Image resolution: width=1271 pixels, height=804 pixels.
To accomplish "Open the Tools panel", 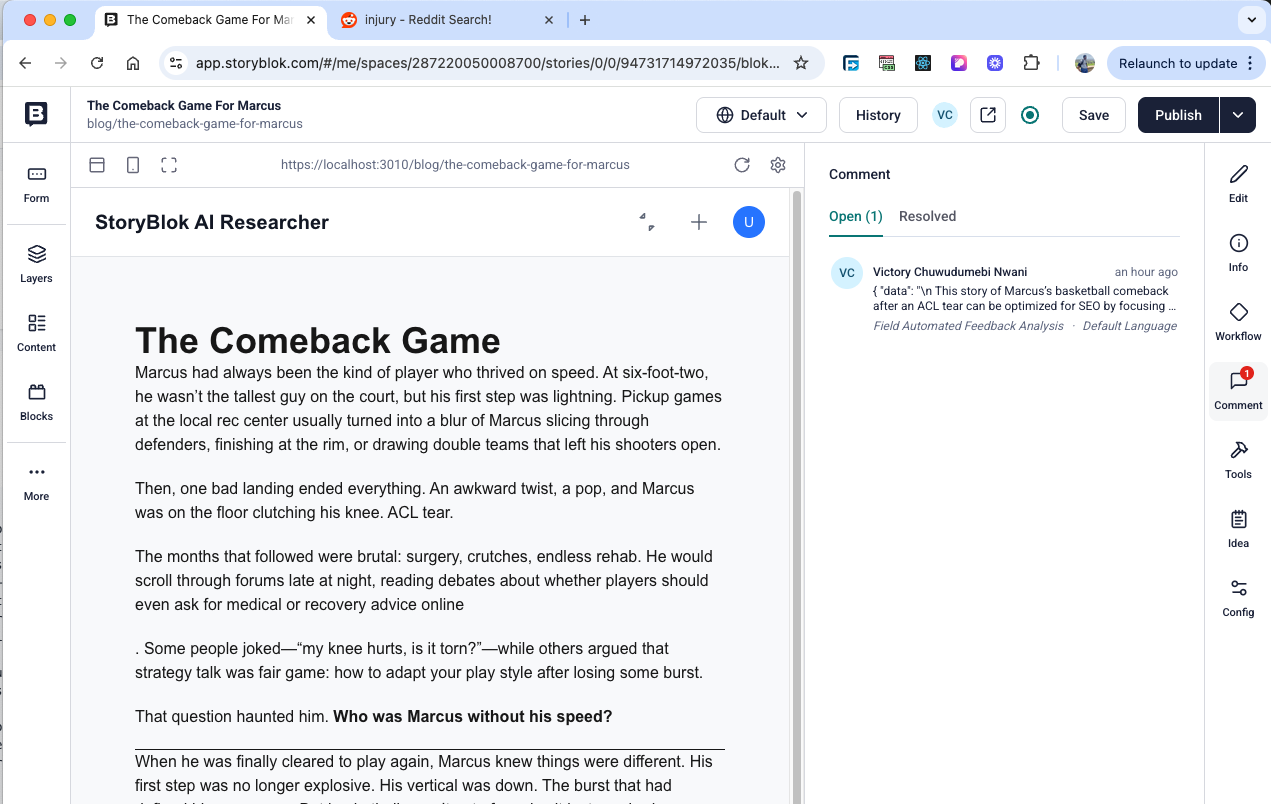I will click(1238, 460).
